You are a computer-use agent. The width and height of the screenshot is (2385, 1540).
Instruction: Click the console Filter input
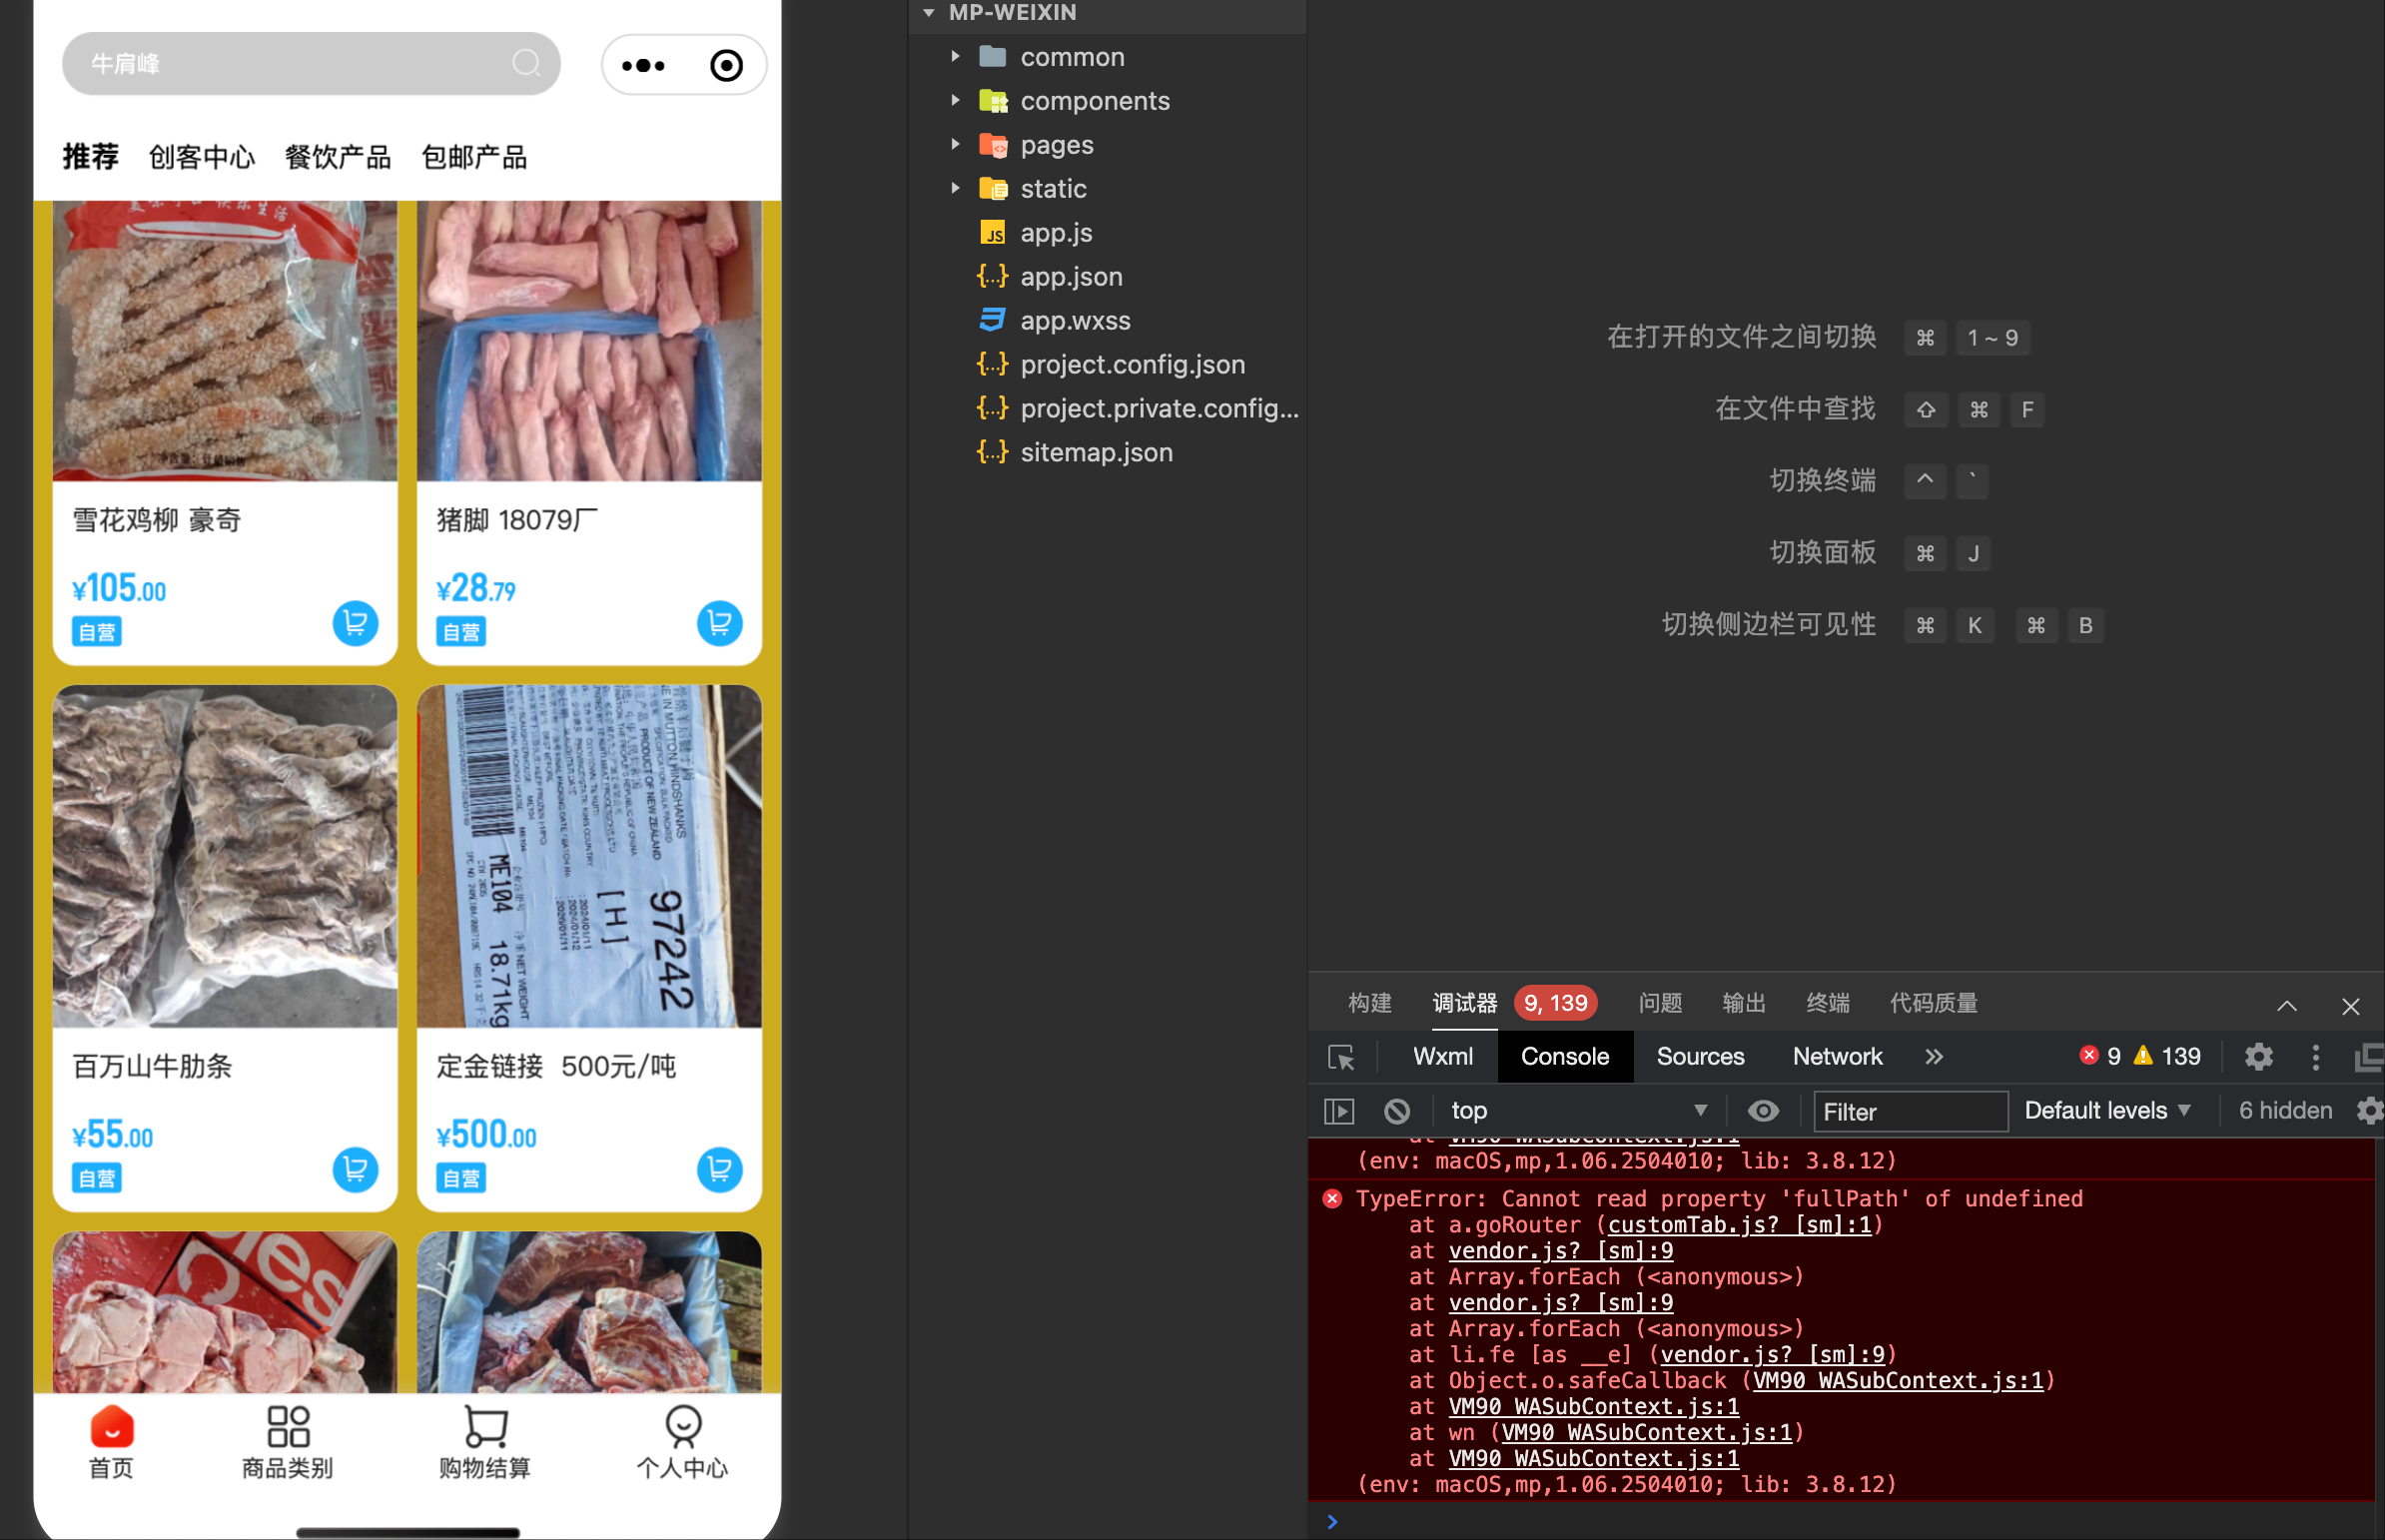tap(1910, 1111)
